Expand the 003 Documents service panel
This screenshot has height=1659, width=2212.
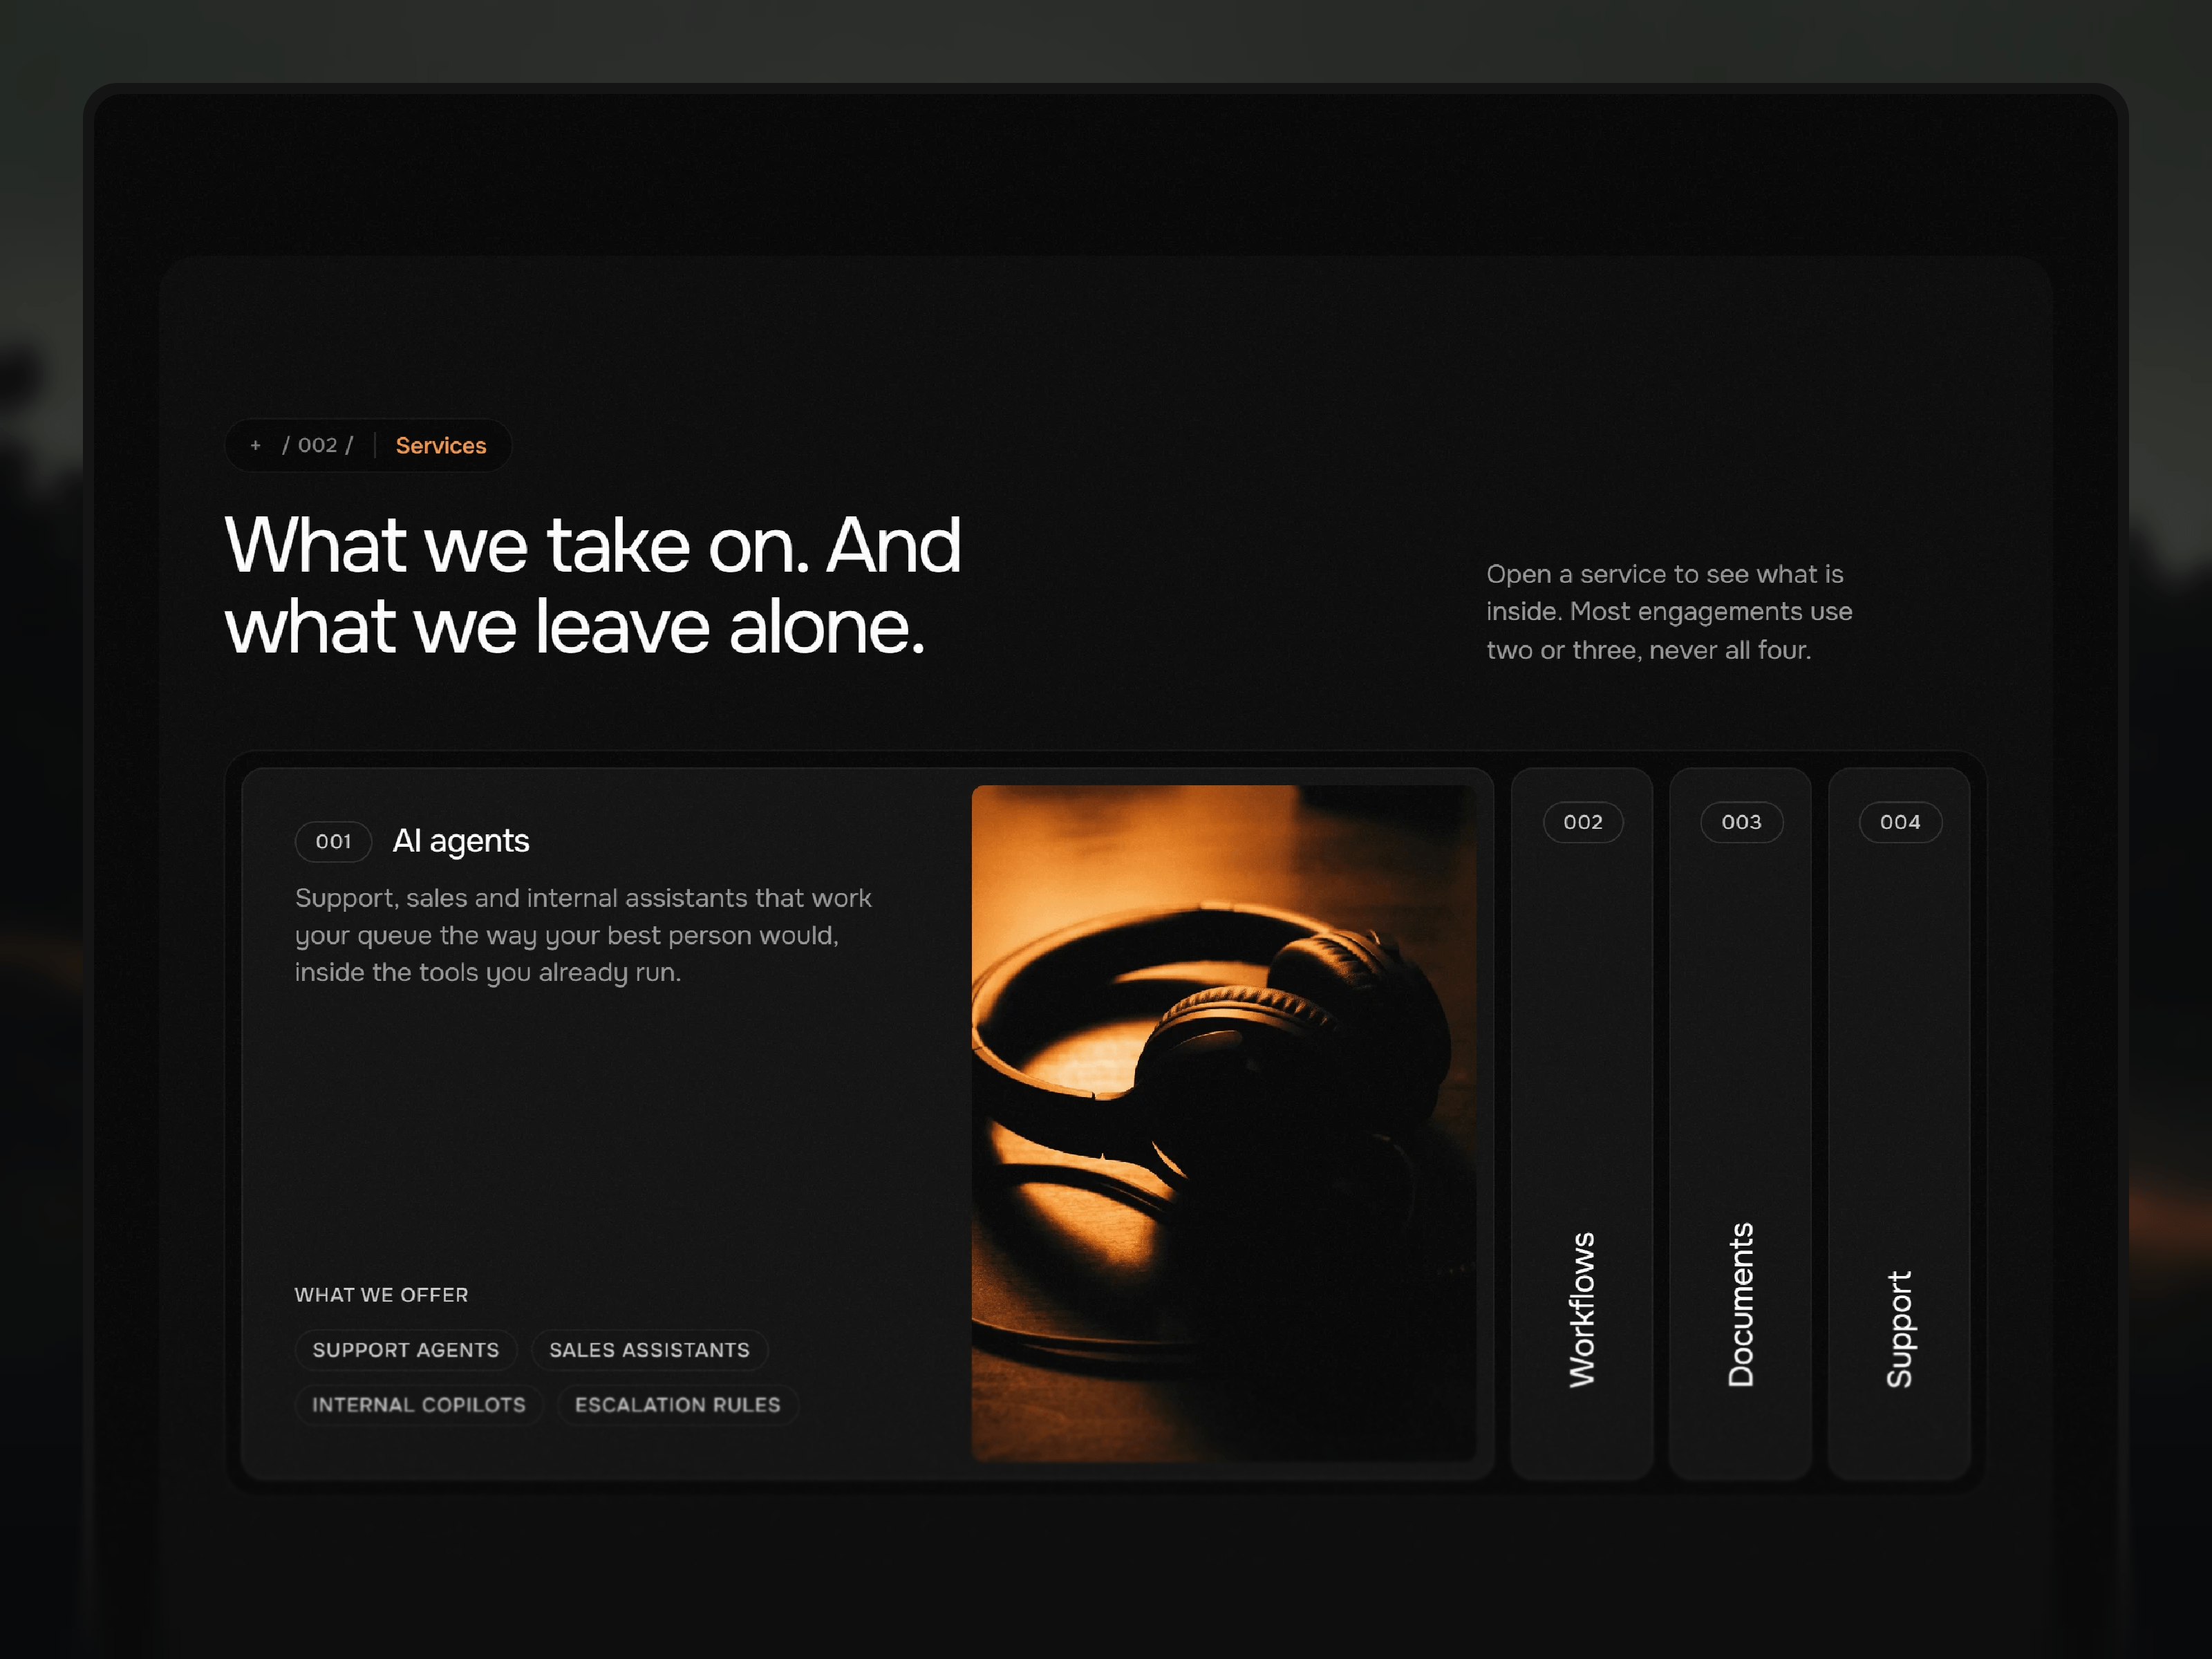[1740, 1123]
